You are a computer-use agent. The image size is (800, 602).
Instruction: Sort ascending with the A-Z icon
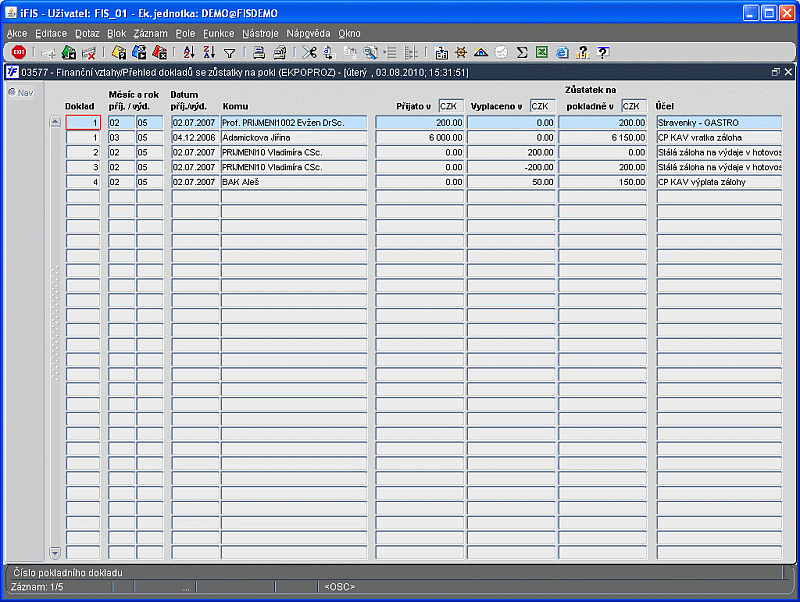pyautogui.click(x=189, y=52)
